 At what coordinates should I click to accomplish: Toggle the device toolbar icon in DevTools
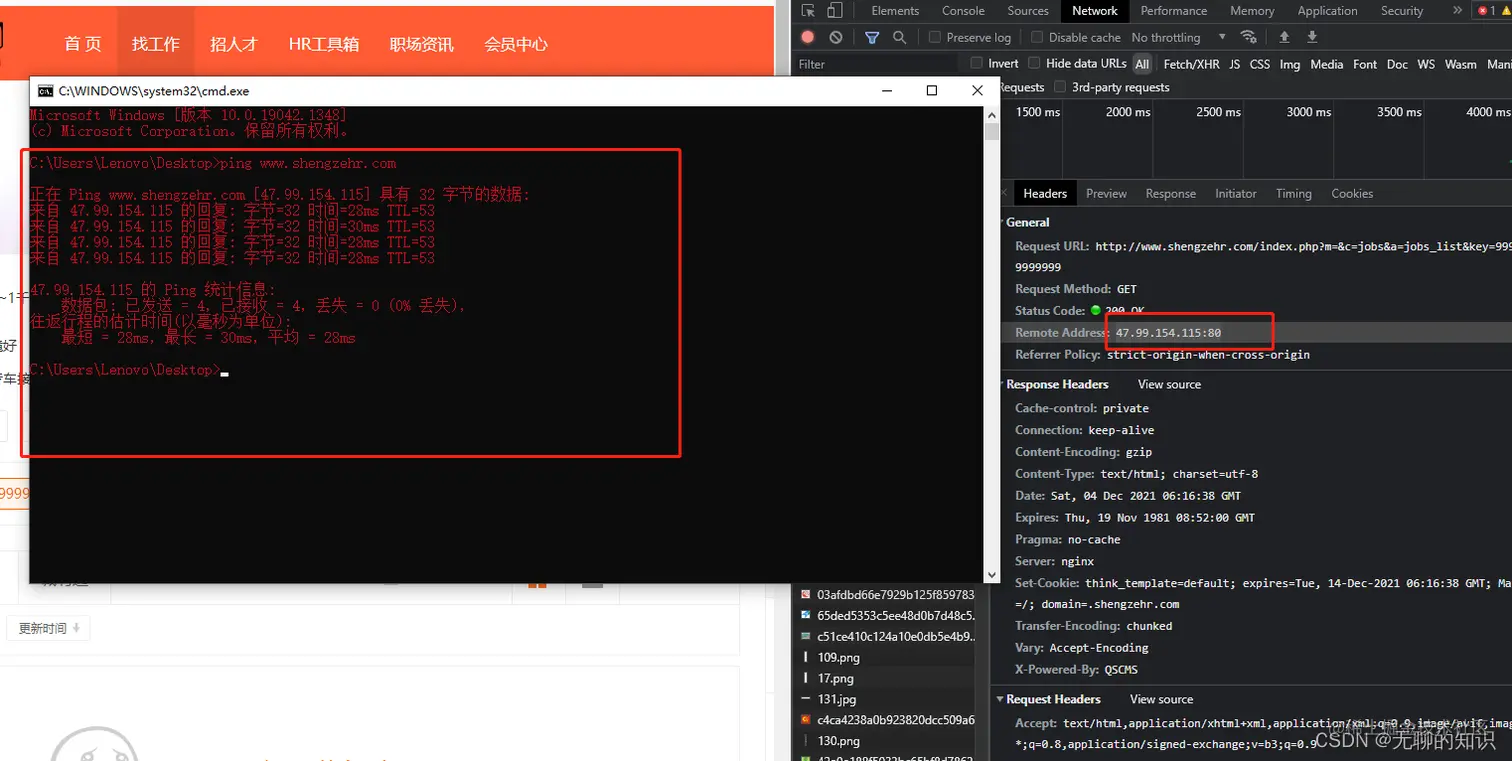835,11
